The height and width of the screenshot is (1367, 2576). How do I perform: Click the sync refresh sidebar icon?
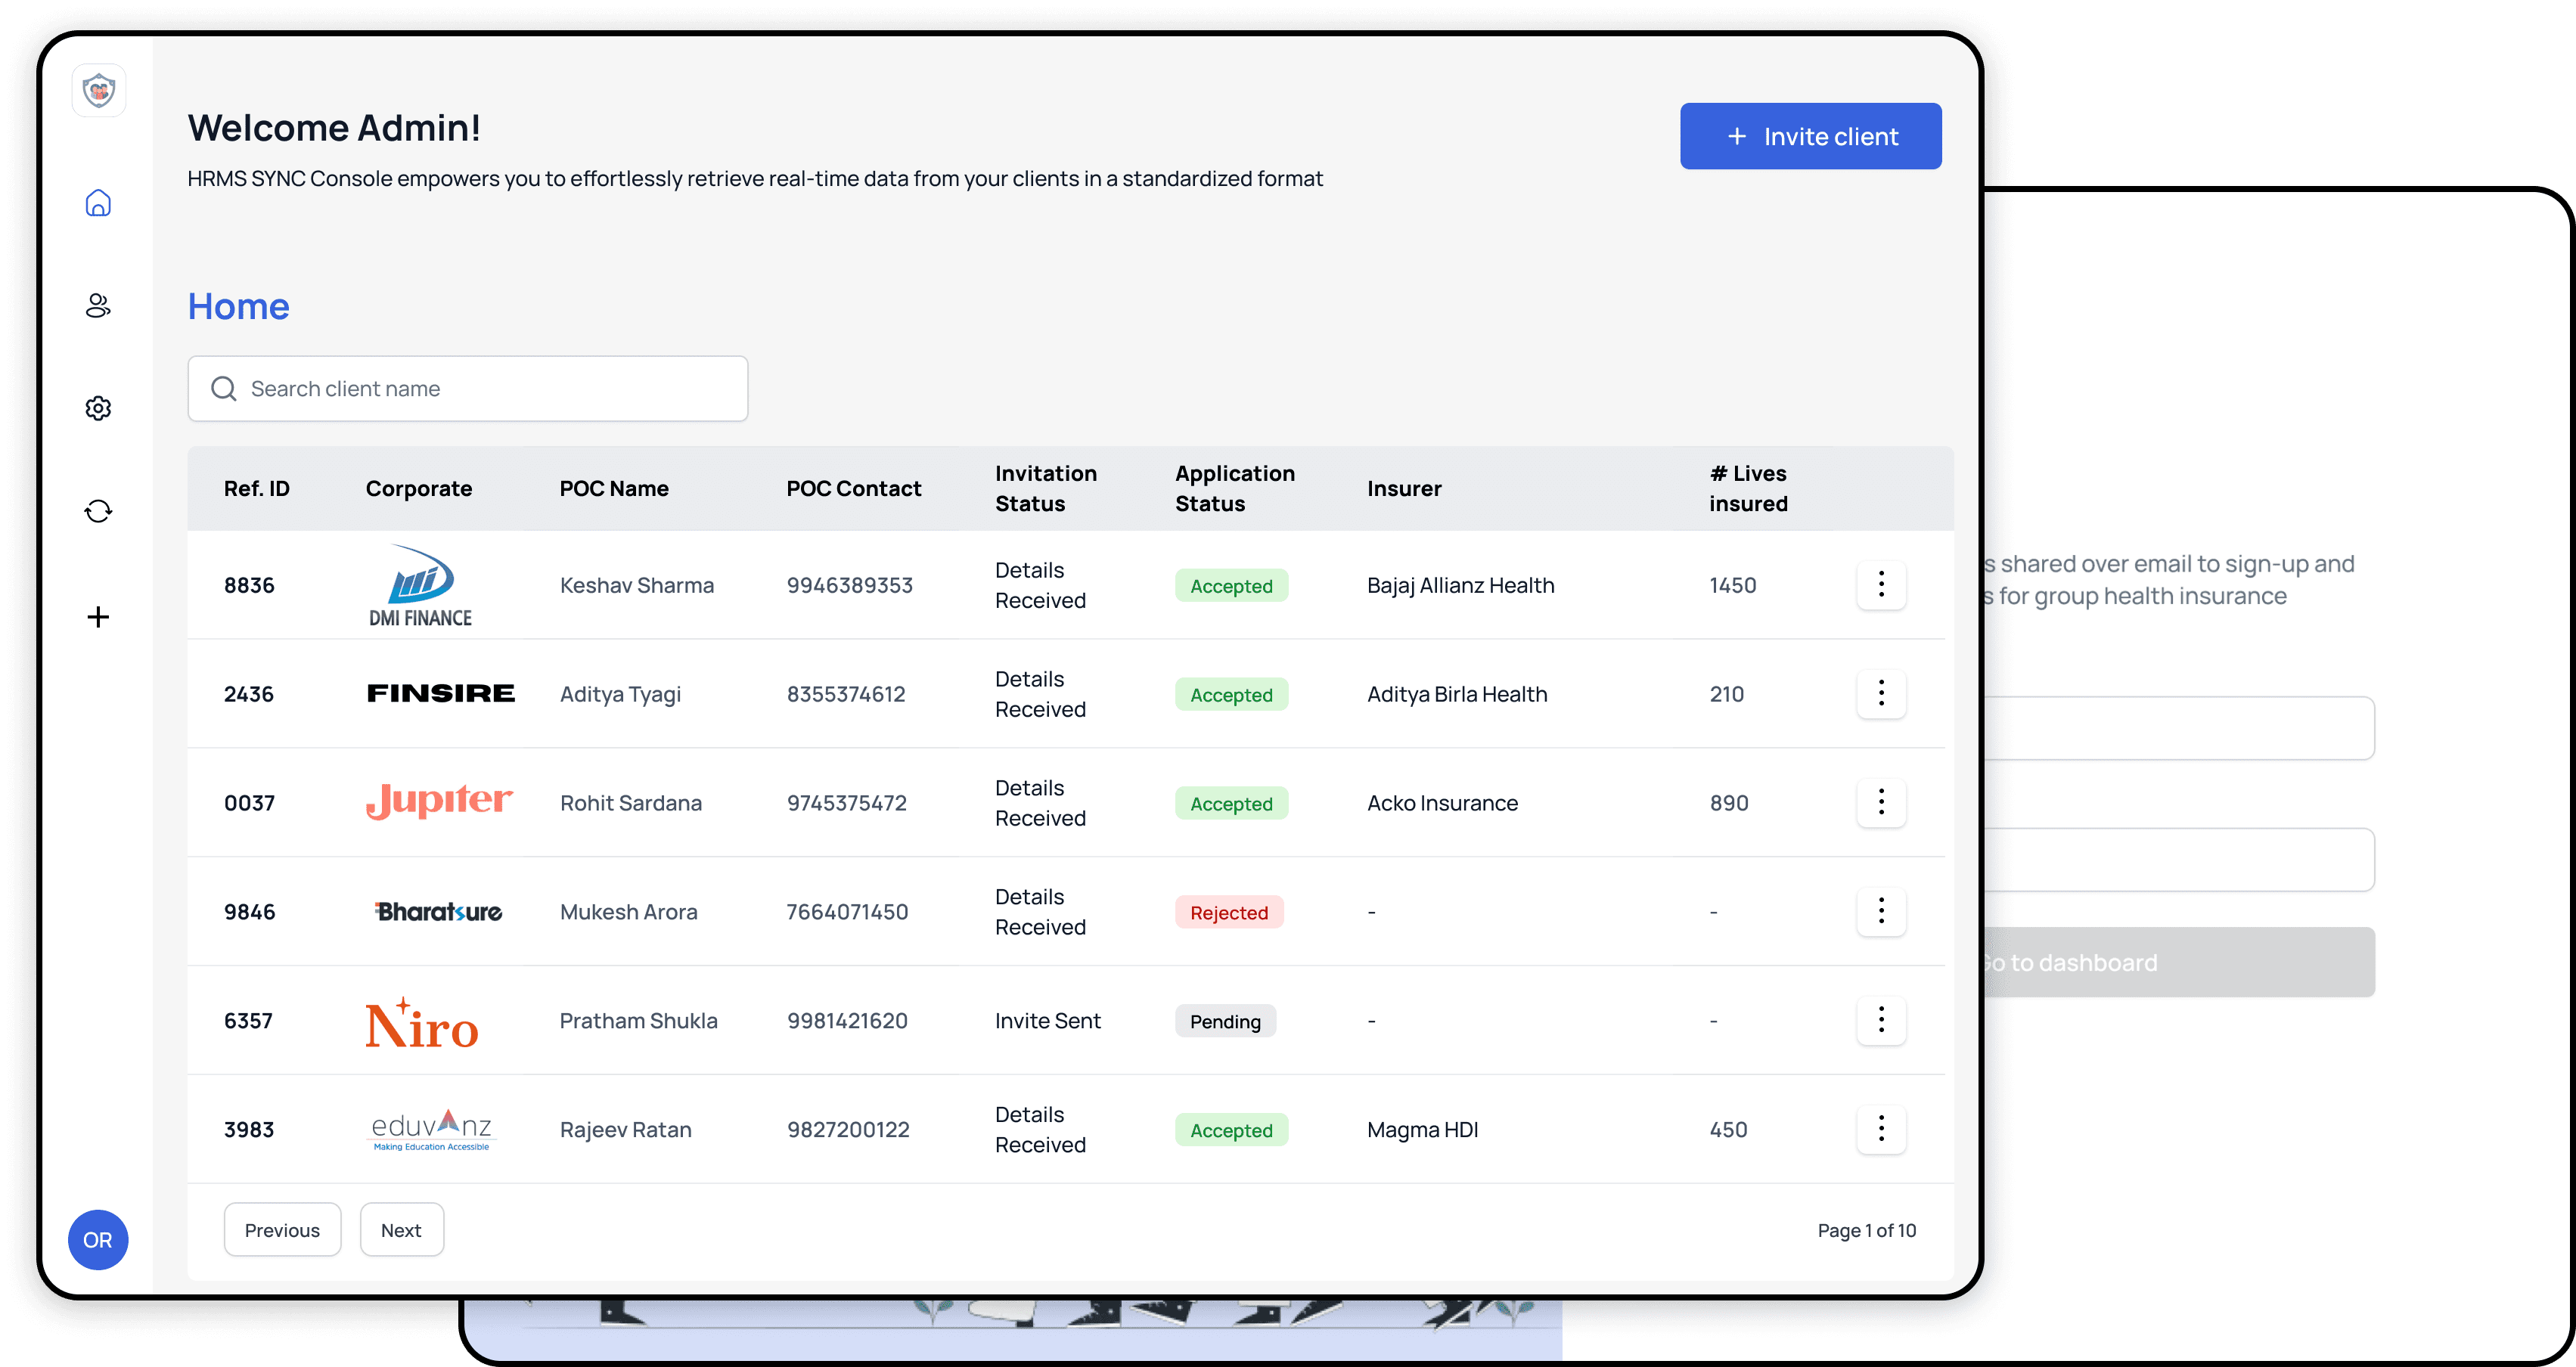click(x=98, y=511)
